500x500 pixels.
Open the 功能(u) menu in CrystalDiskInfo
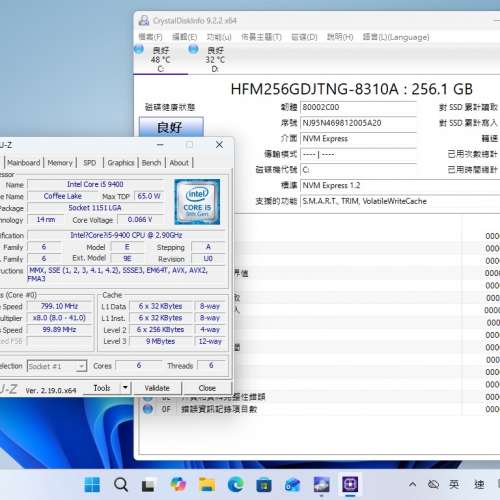219,37
